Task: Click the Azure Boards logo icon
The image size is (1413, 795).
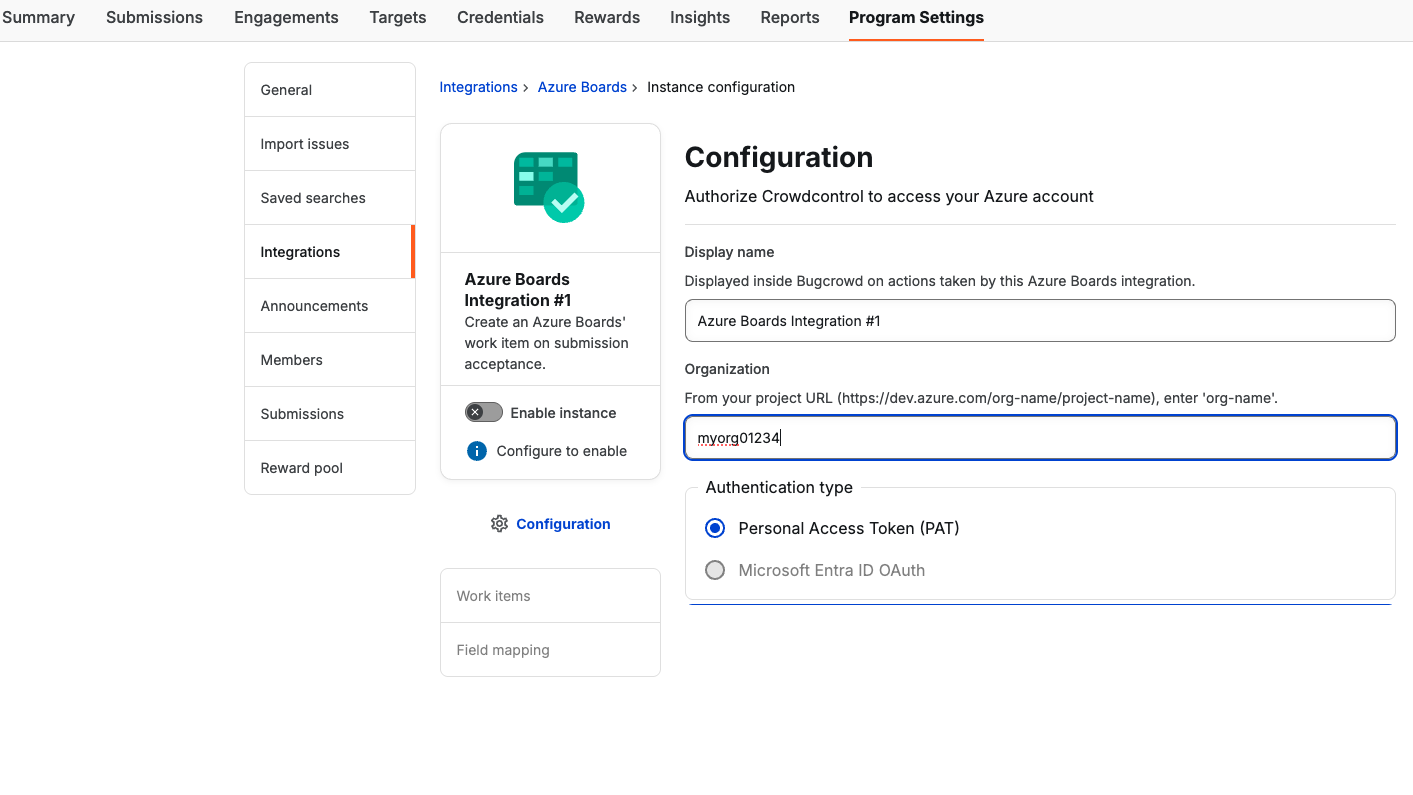Action: [549, 187]
